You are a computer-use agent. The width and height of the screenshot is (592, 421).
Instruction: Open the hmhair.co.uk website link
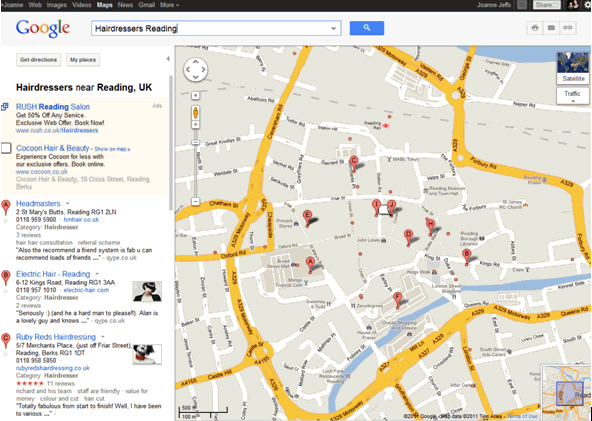tap(81, 220)
